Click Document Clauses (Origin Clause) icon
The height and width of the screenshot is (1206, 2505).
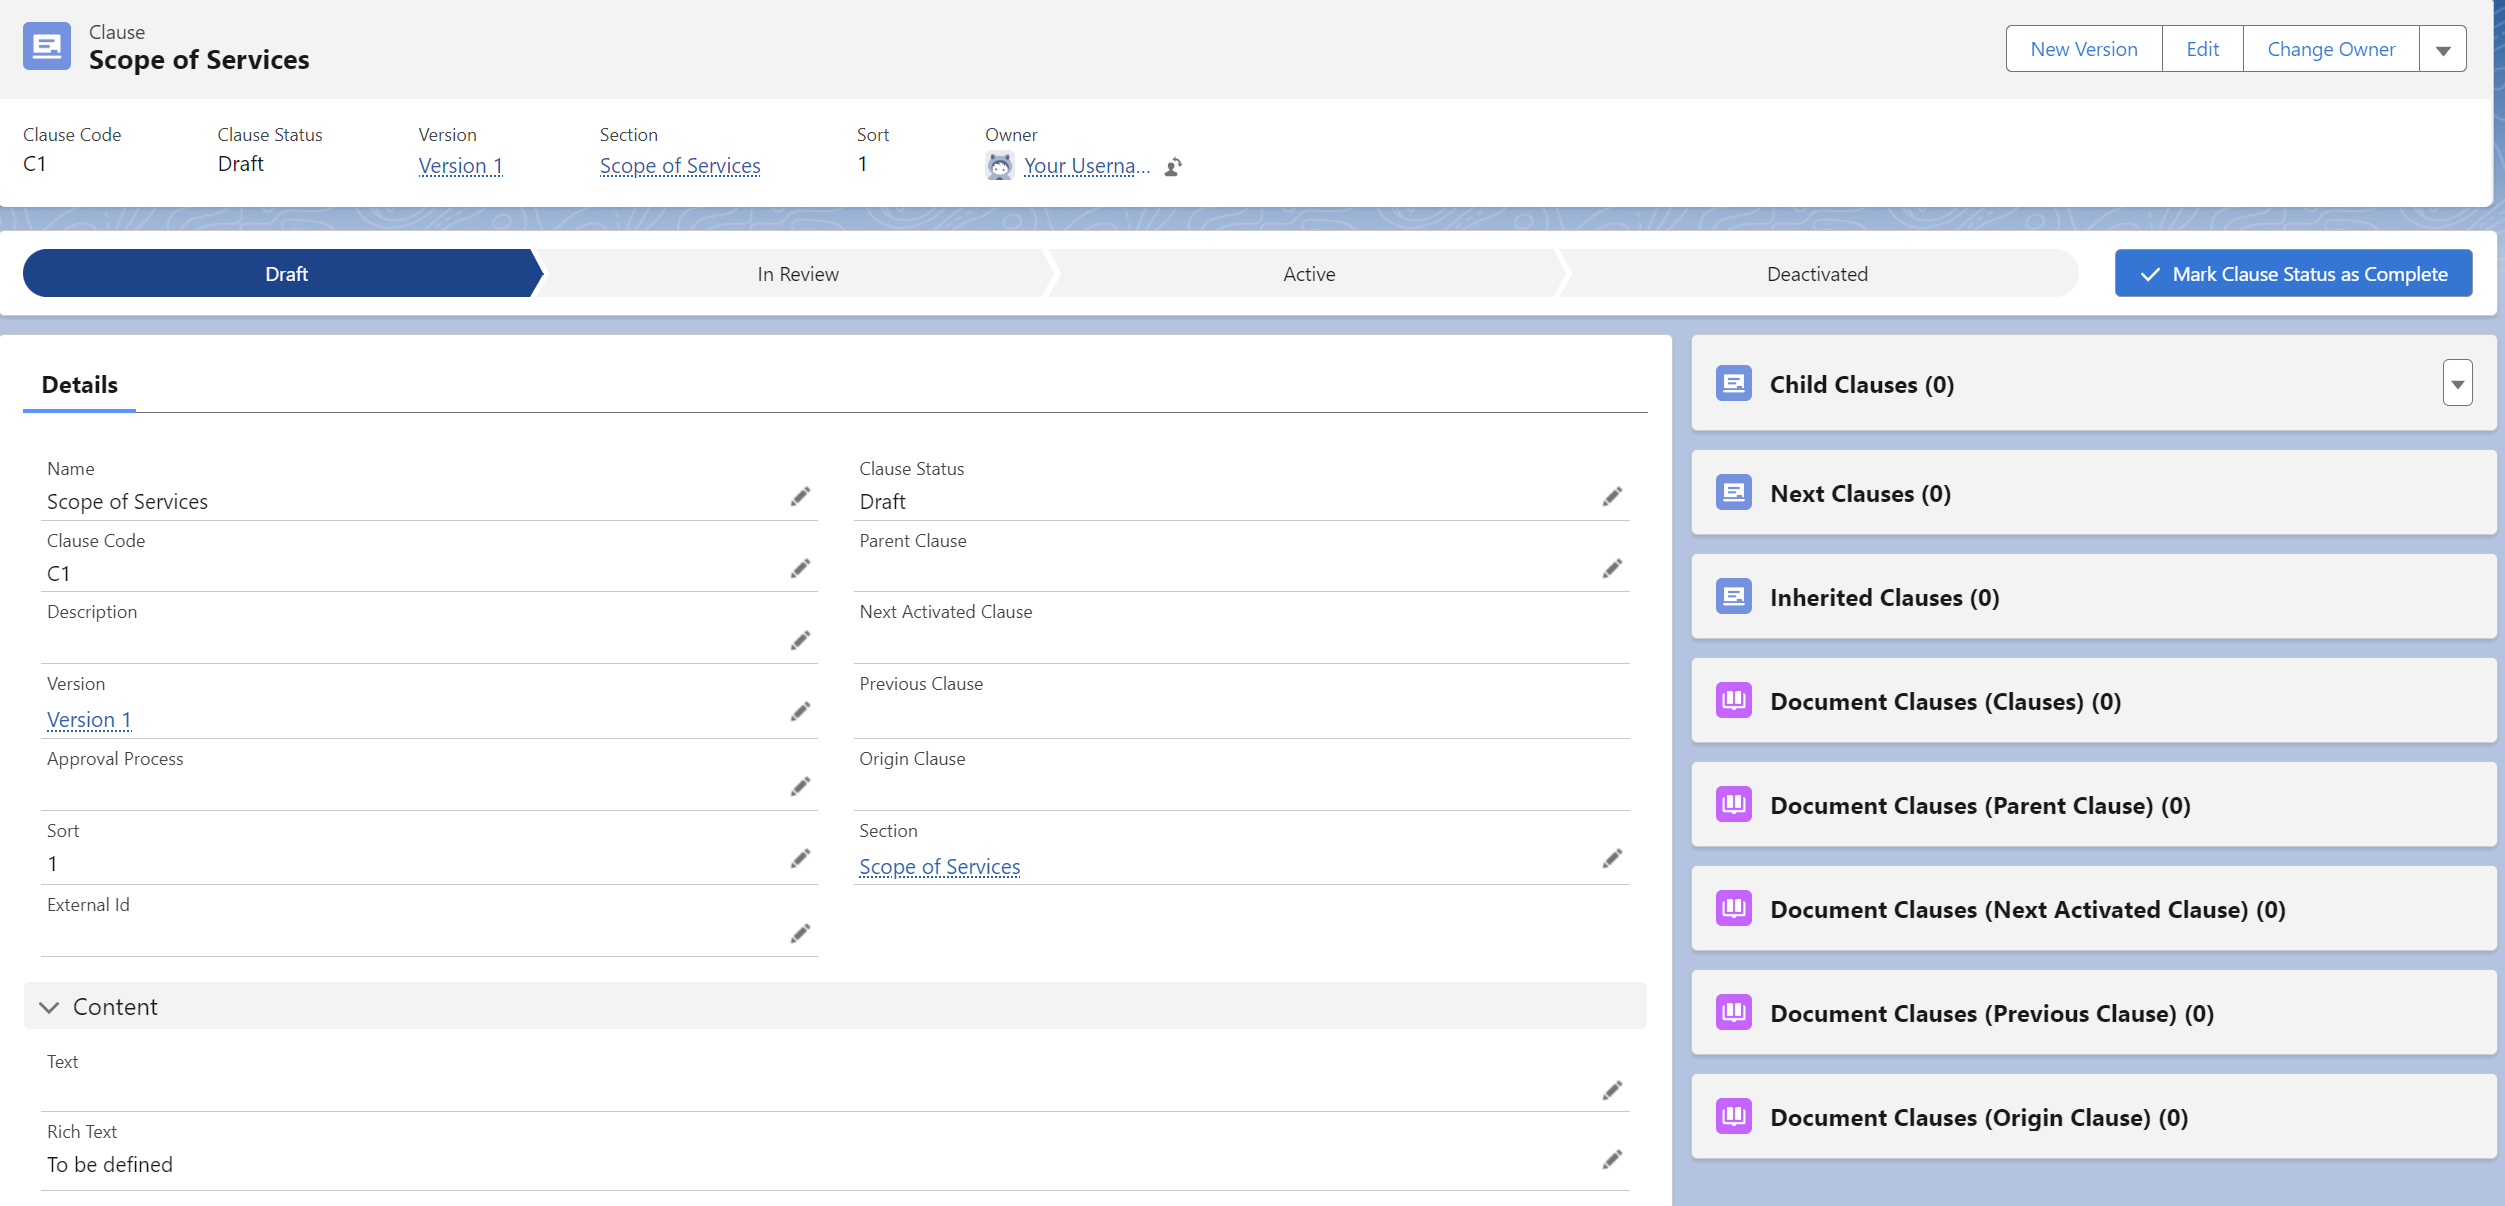1733,1117
